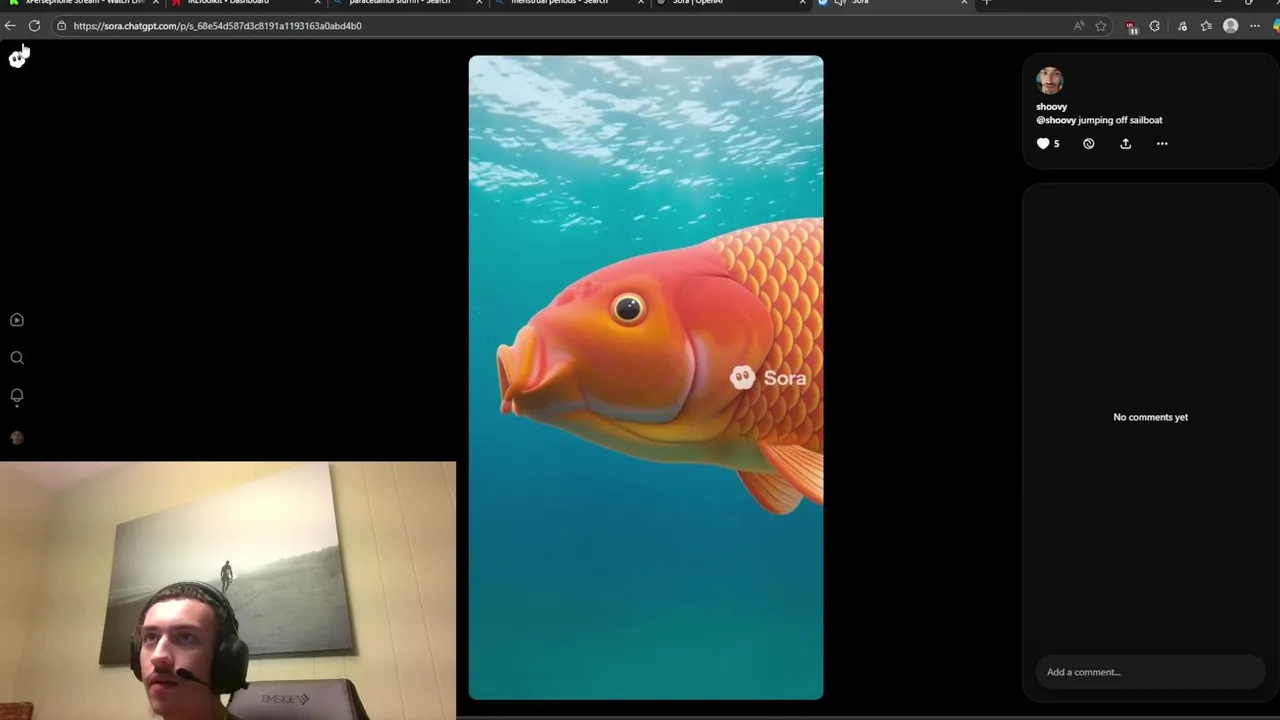
Task: Toggle read aloud icon in the address bar
Action: point(1078,26)
